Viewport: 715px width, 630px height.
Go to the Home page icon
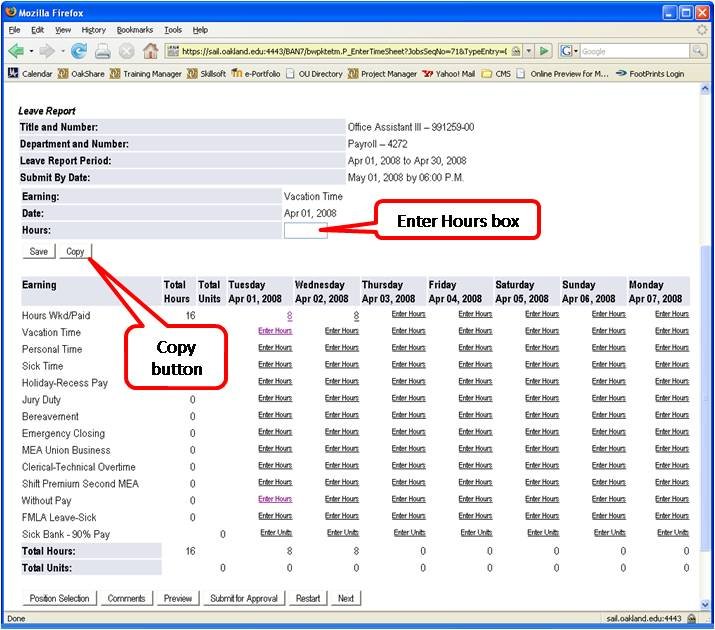[150, 51]
